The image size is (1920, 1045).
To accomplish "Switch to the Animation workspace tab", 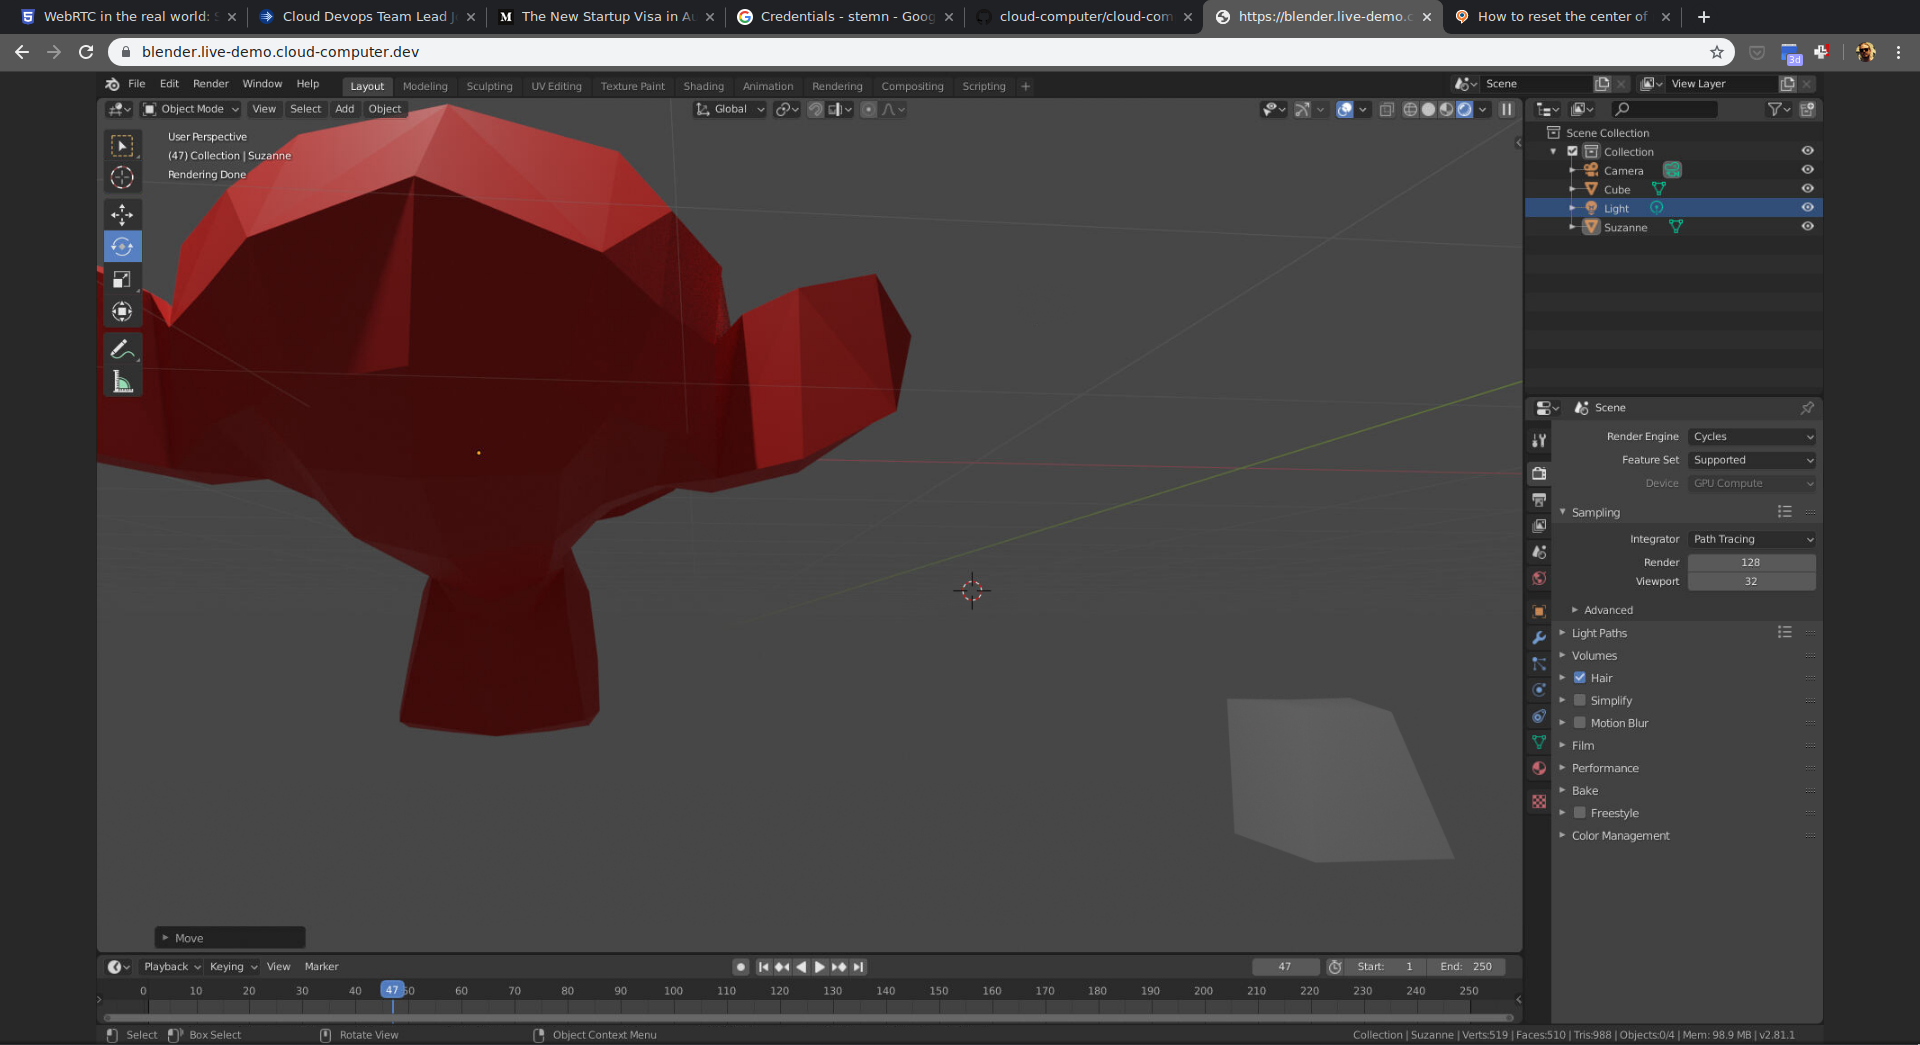I will [x=767, y=86].
